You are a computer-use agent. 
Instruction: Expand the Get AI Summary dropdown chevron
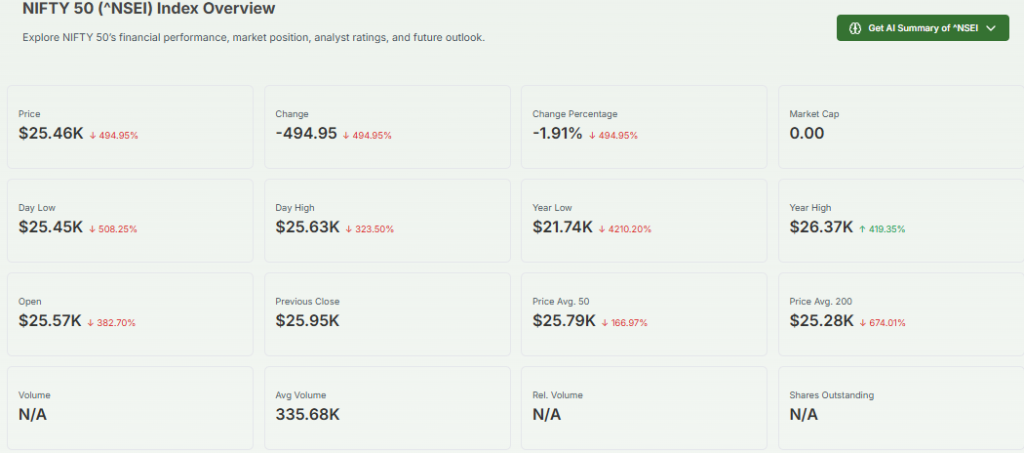tap(990, 28)
